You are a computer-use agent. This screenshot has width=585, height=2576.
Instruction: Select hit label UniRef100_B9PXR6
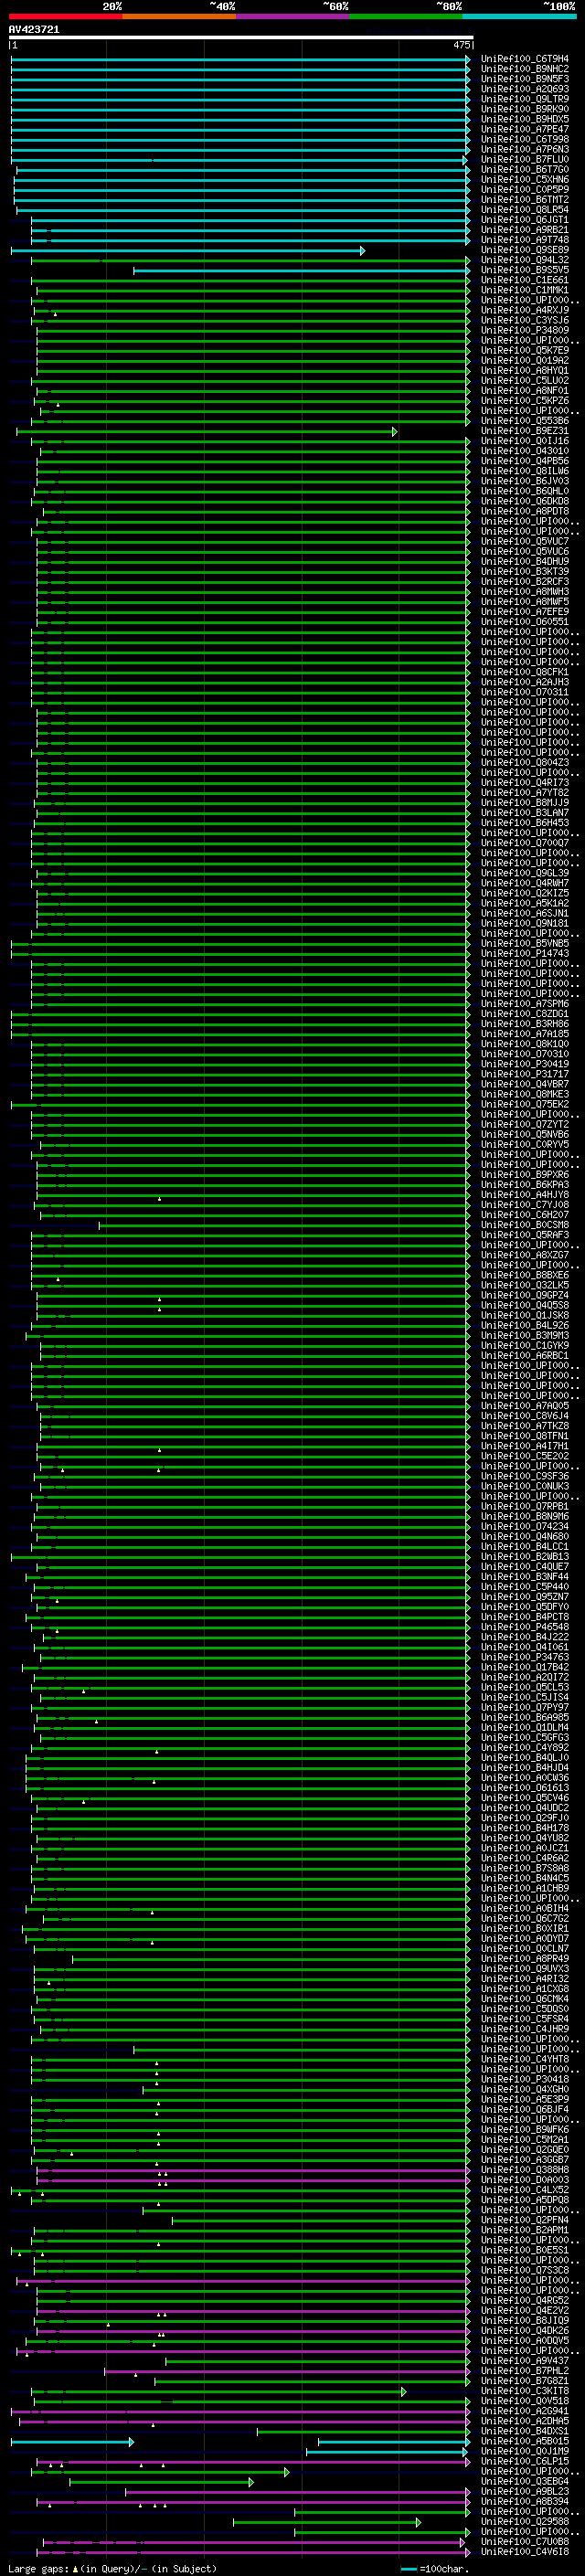(x=525, y=1175)
